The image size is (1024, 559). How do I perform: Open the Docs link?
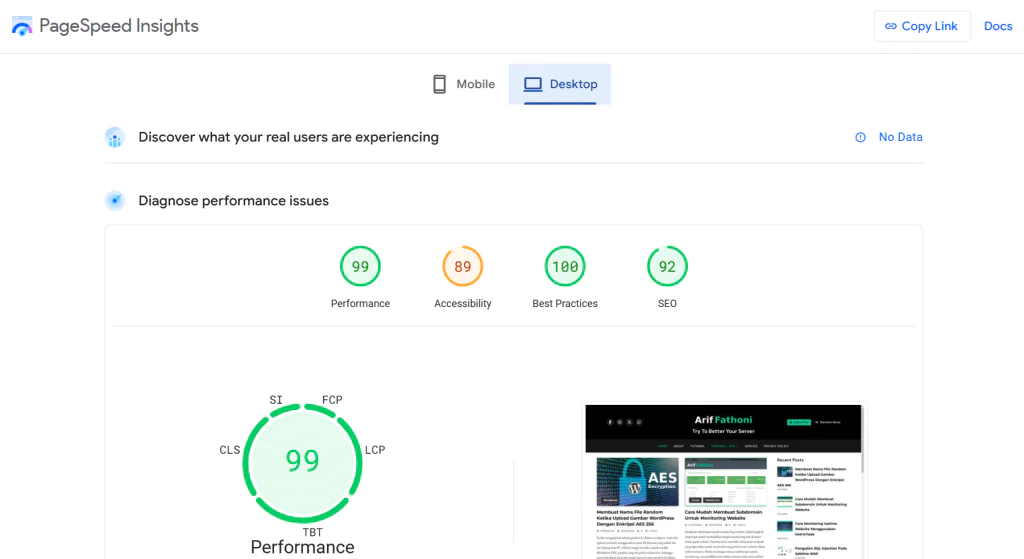tap(998, 26)
